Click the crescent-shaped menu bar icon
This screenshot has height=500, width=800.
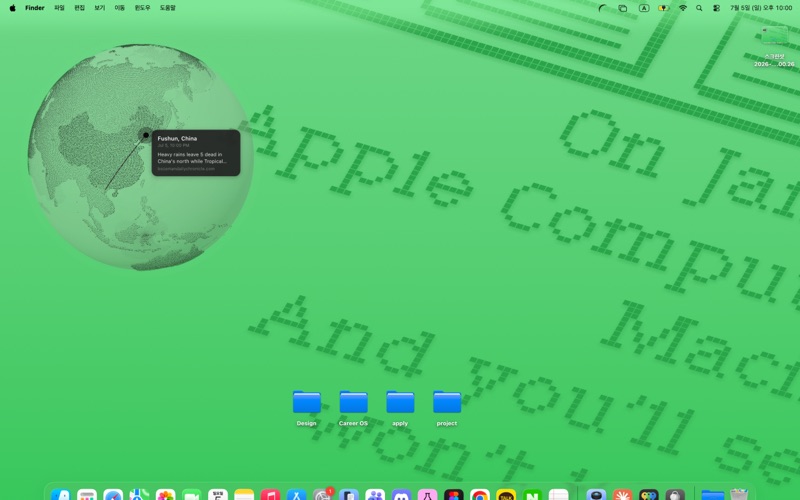[x=602, y=8]
